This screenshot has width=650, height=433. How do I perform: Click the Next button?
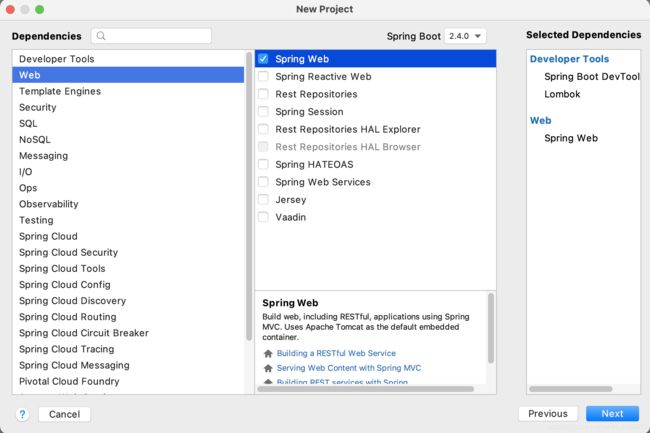click(612, 414)
